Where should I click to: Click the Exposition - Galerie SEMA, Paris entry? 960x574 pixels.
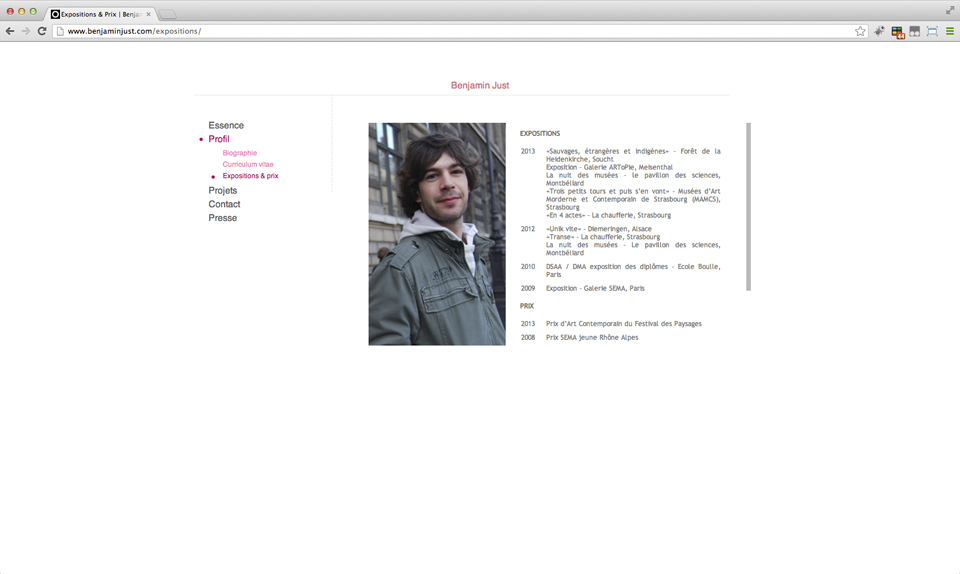(595, 288)
